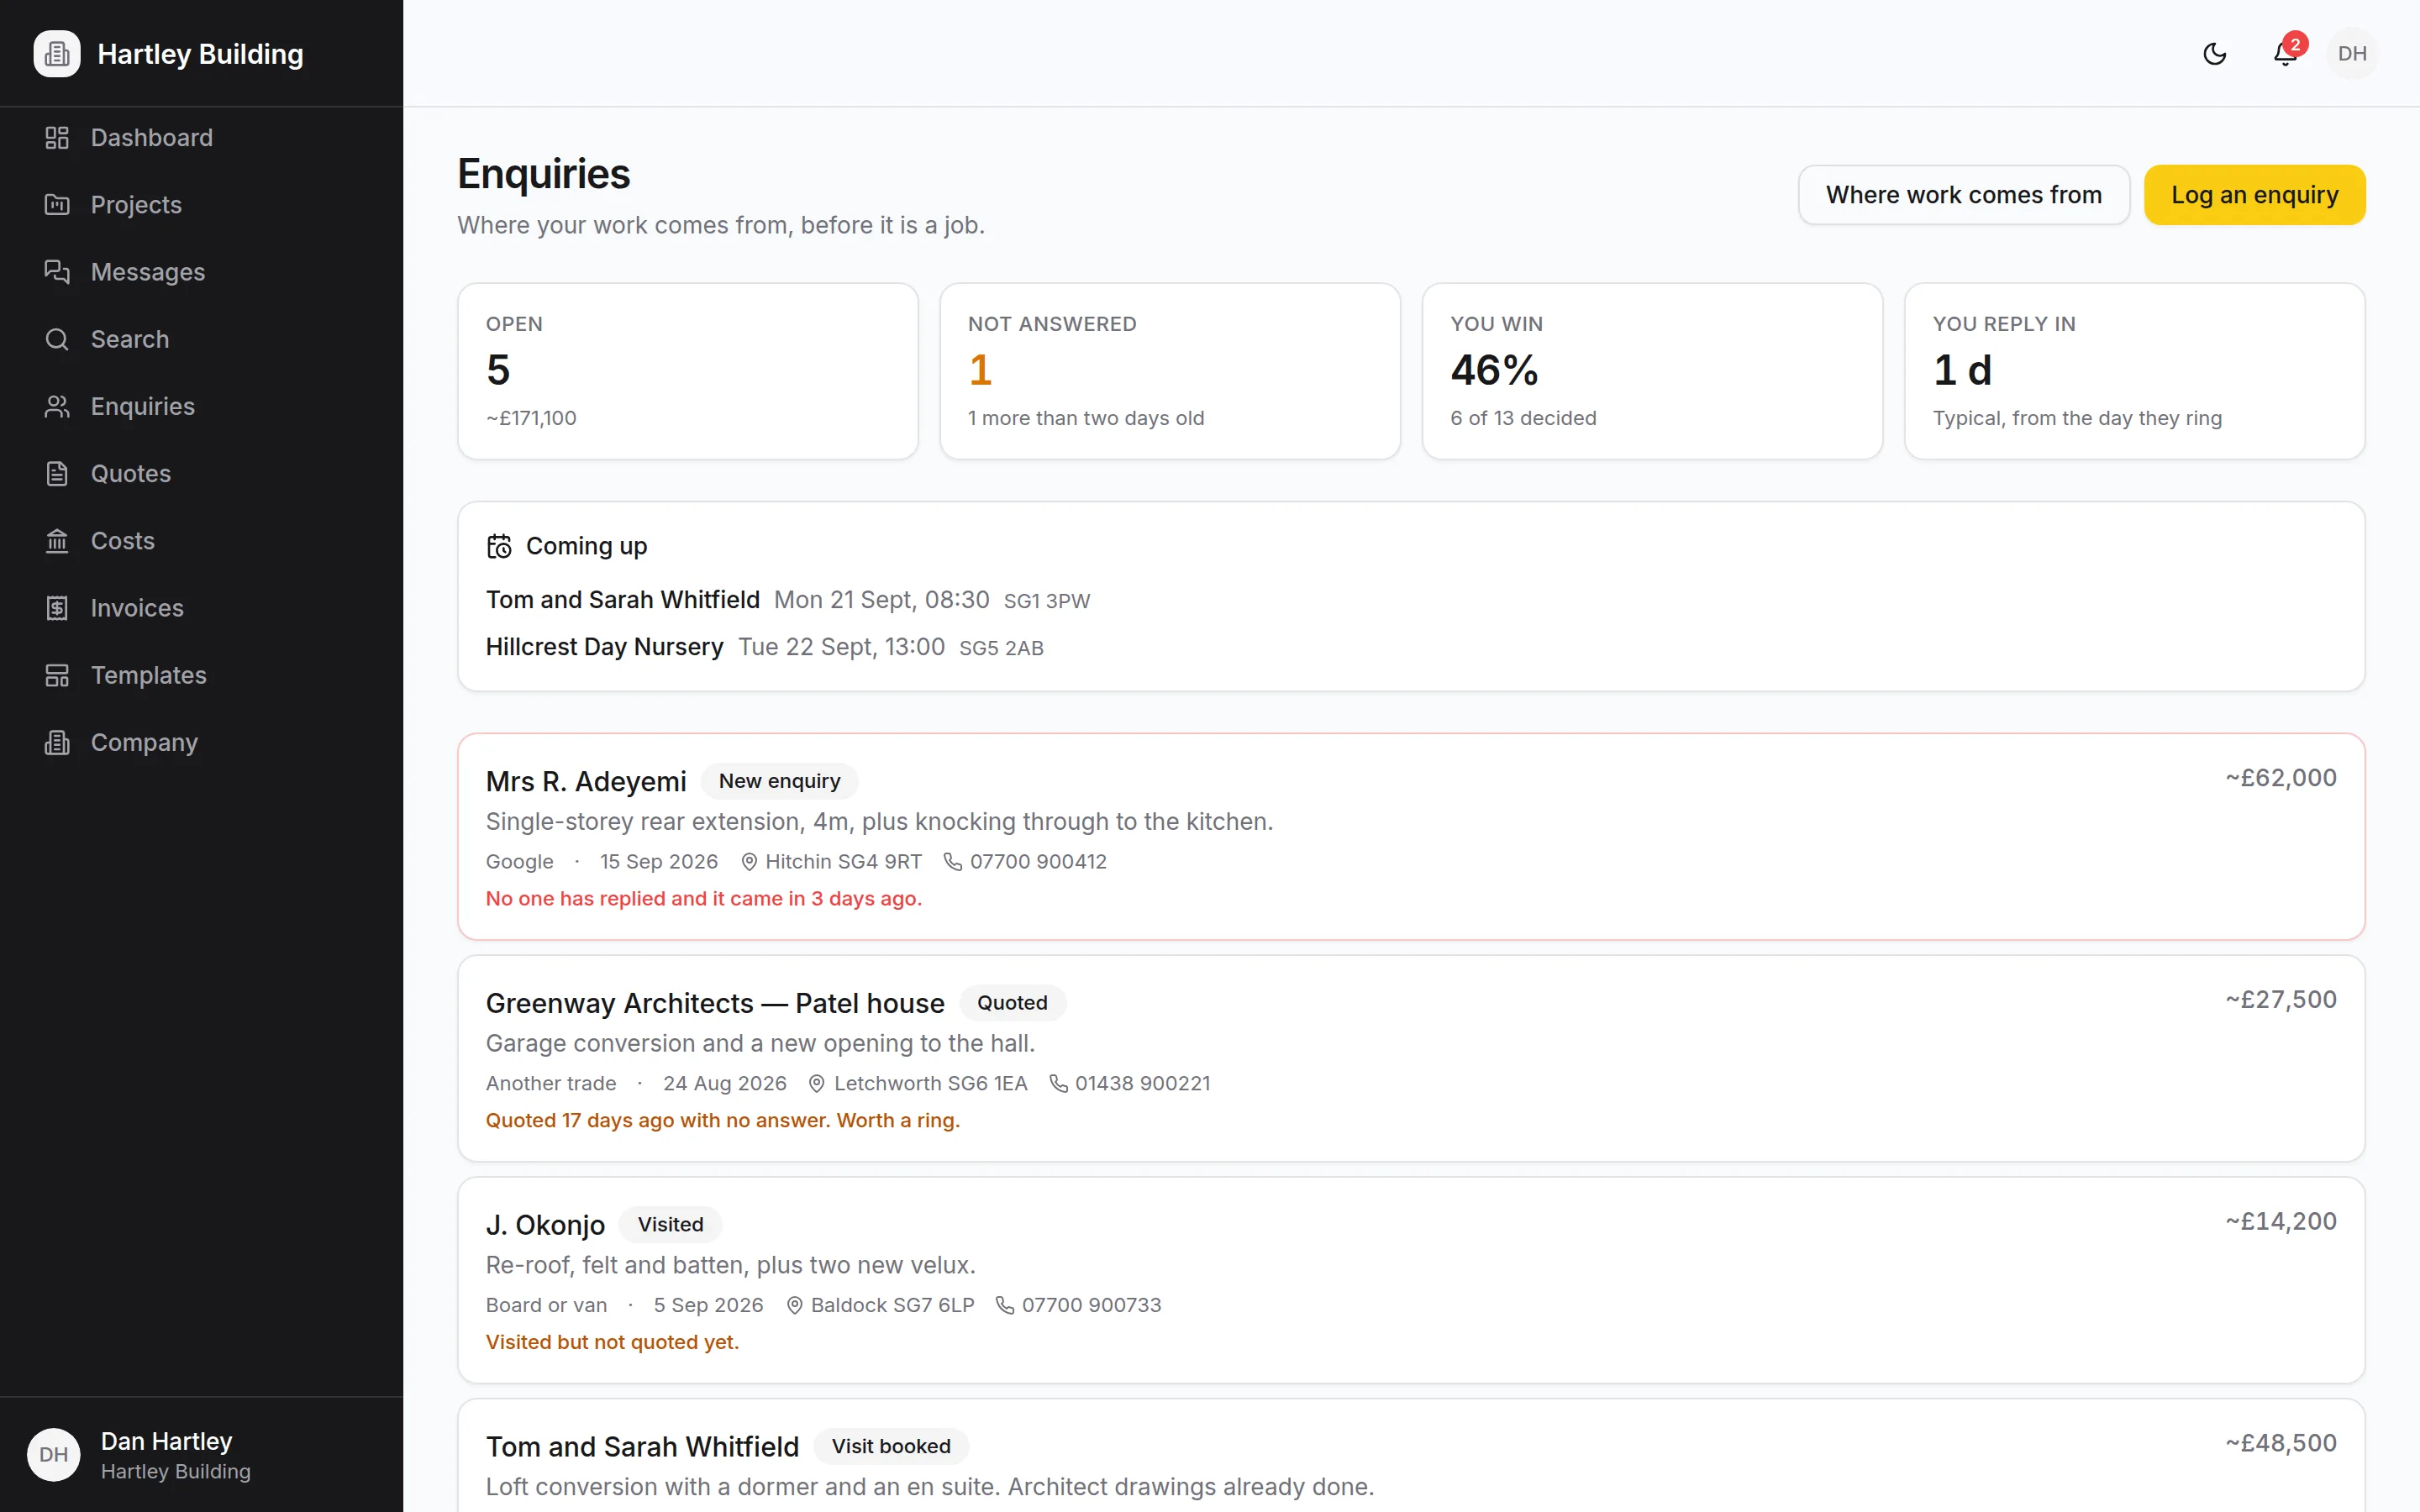
Task: Open the notifications bell
Action: 2285,54
